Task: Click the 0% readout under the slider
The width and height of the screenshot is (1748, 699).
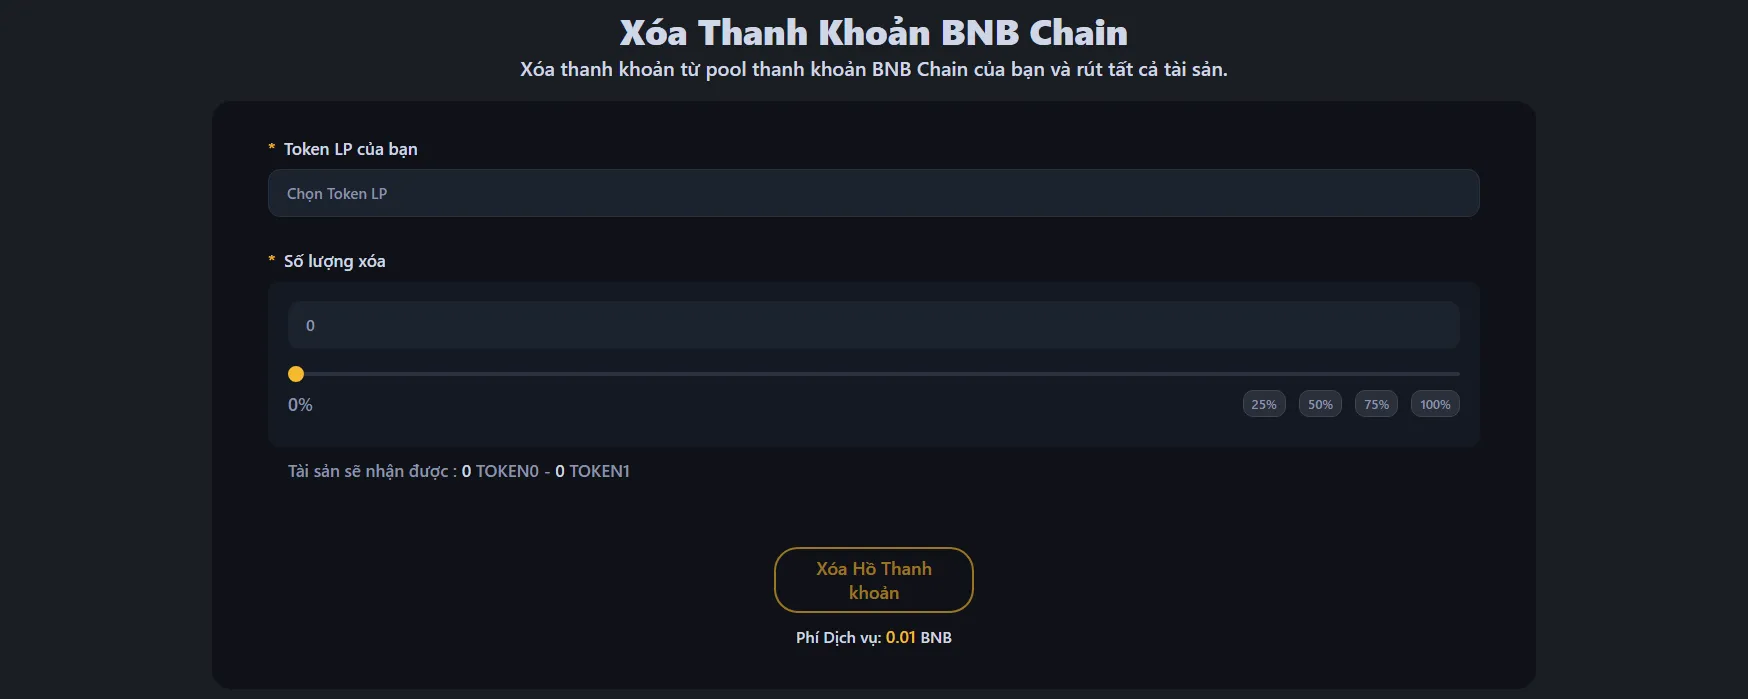Action: tap(300, 405)
